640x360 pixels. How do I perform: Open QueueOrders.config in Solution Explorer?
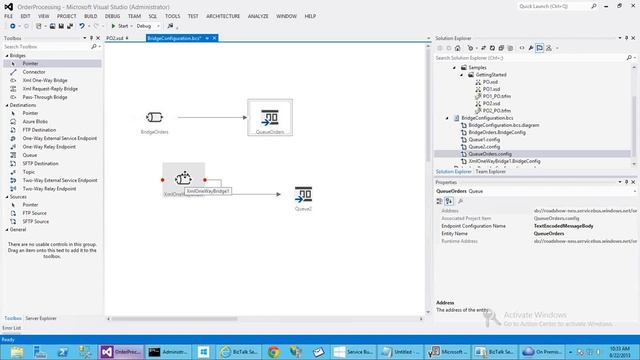coord(490,154)
